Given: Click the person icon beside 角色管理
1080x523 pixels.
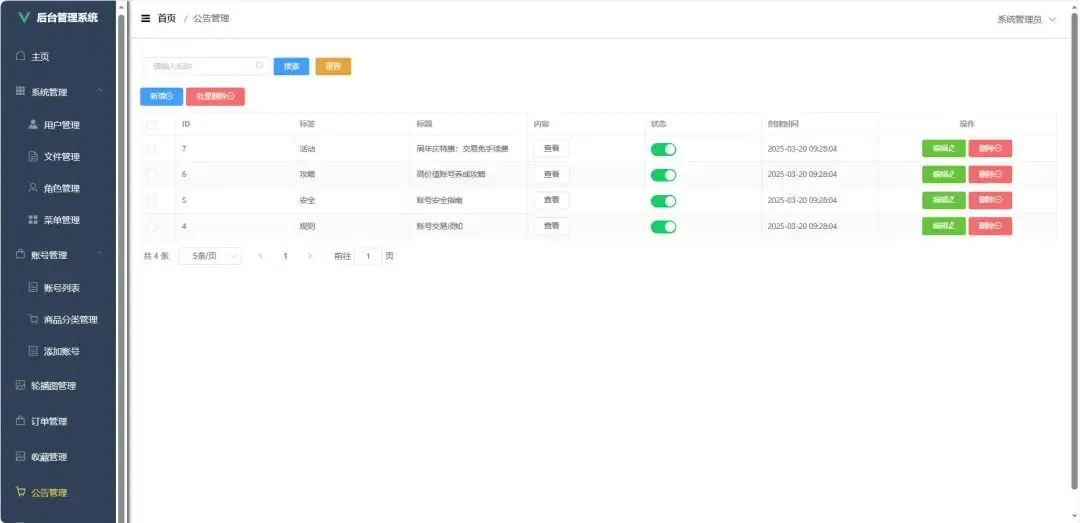Looking at the screenshot, I should coord(33,187).
